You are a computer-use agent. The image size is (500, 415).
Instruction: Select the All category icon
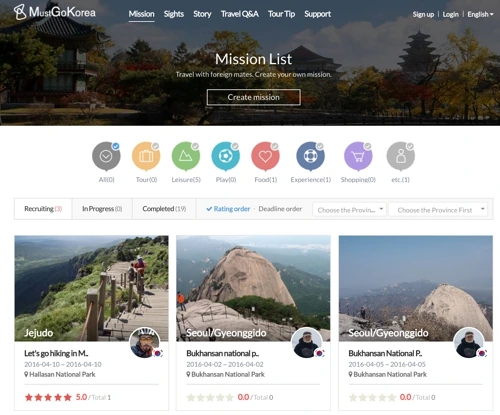click(106, 156)
